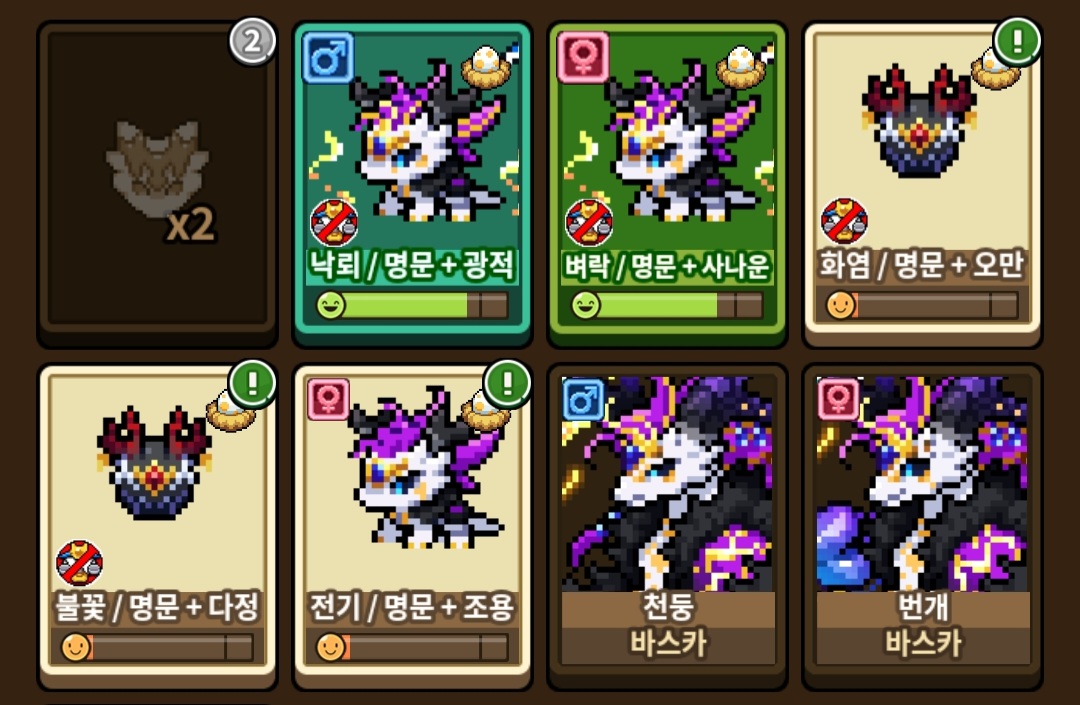
Task: Click the 전기 / 명문 + 조용 label
Action: [412, 607]
